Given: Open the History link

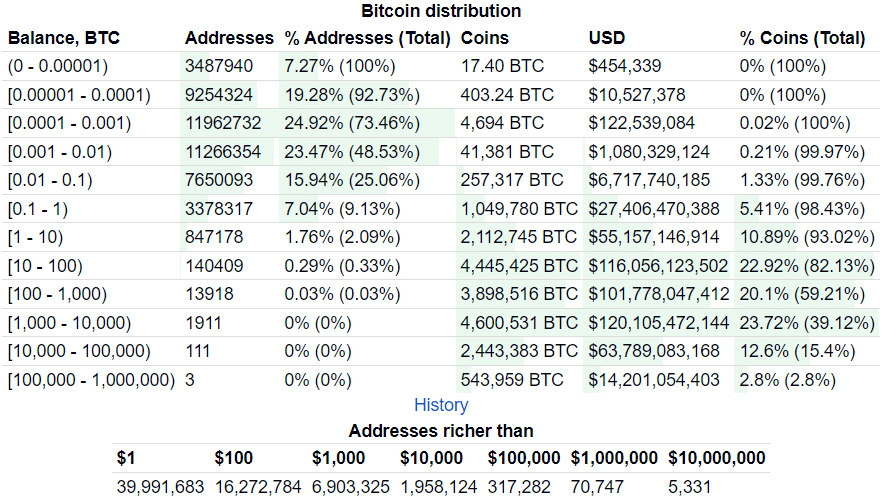Looking at the screenshot, I should point(441,405).
